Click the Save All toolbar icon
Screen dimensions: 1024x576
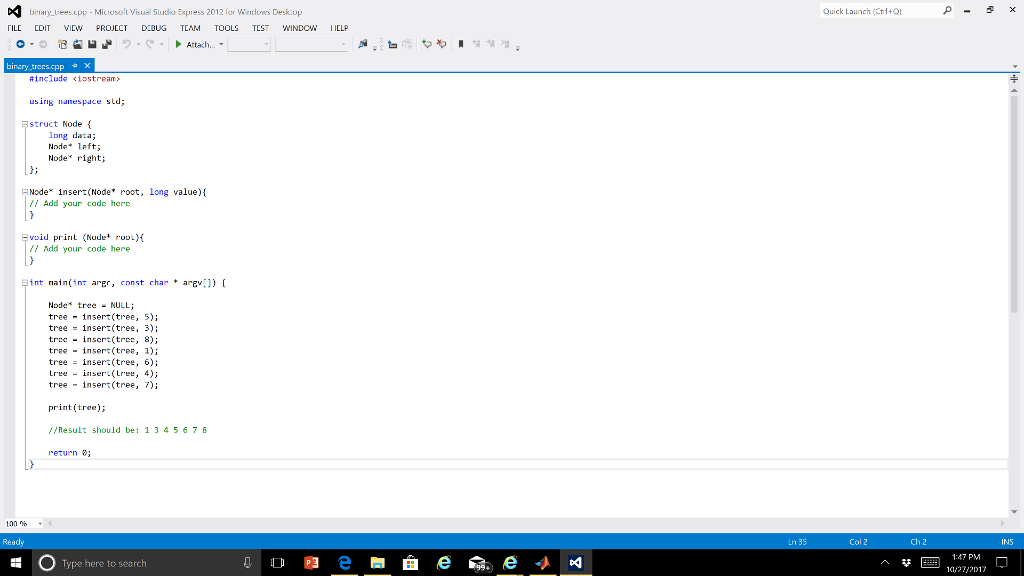[x=106, y=44]
